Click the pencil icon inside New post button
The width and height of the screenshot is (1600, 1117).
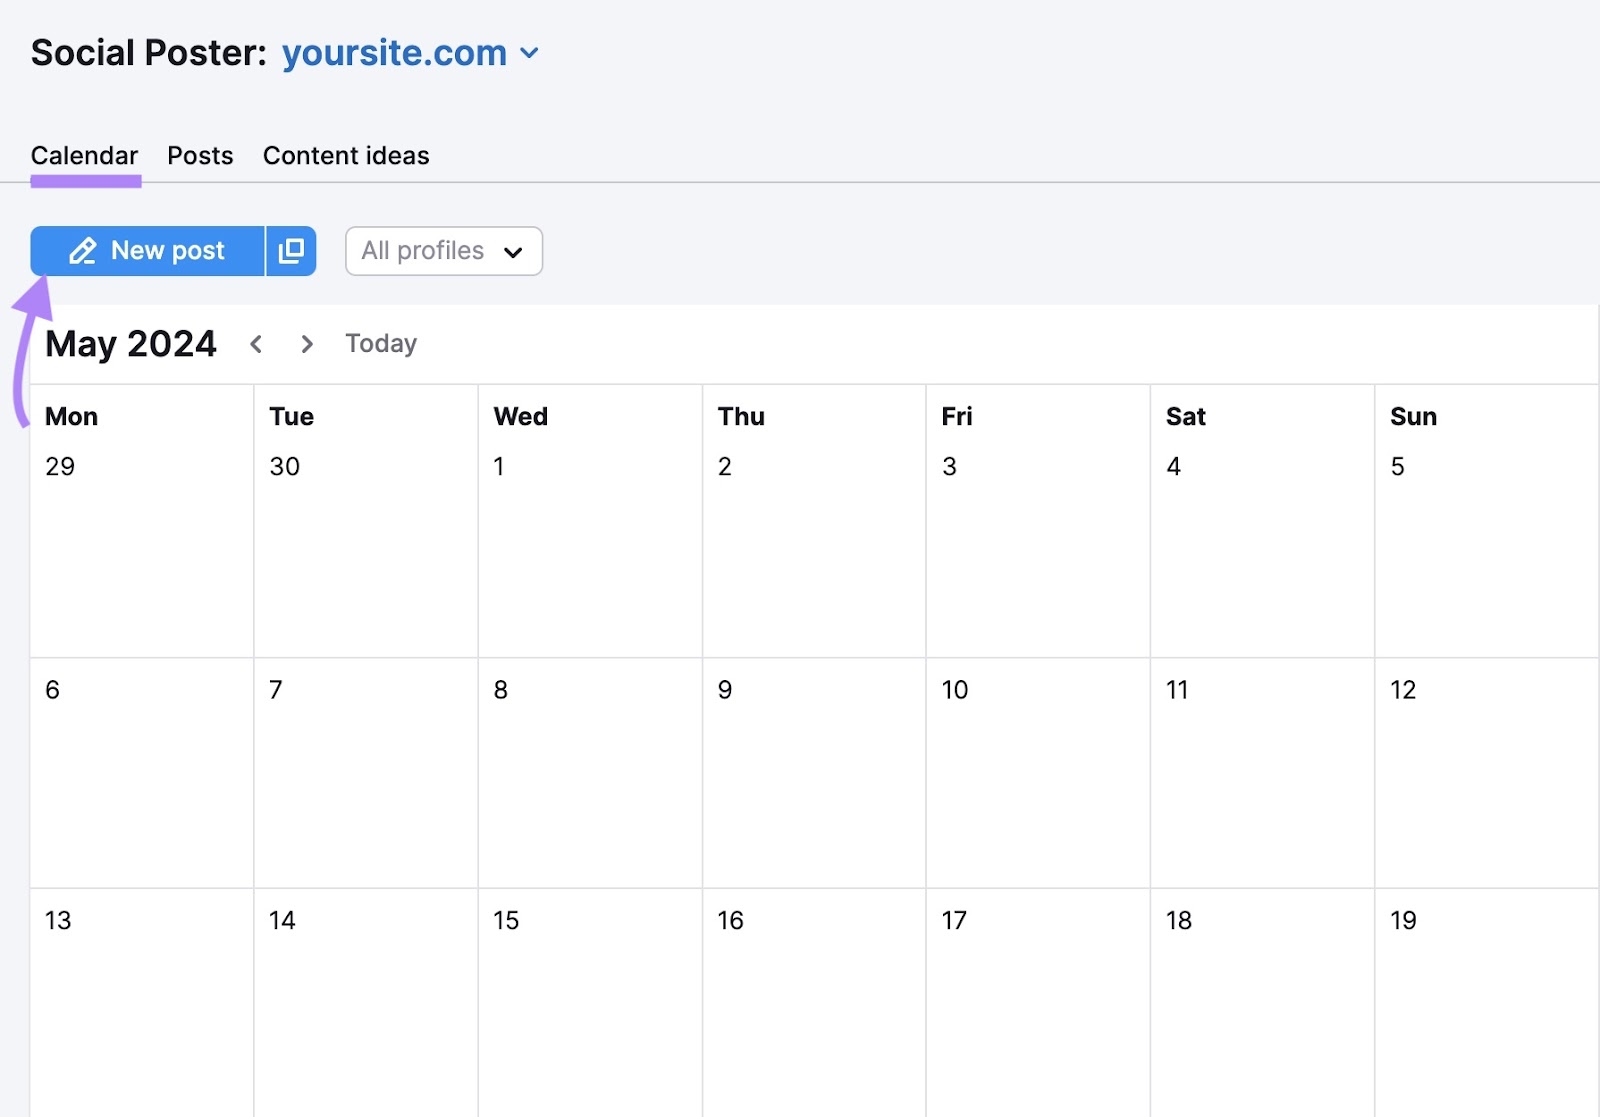click(x=84, y=251)
